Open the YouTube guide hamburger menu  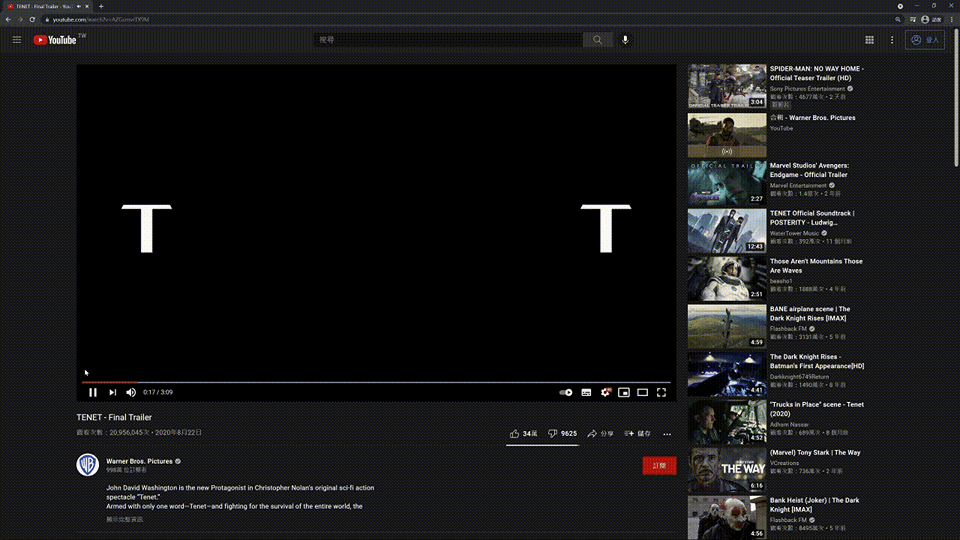17,40
